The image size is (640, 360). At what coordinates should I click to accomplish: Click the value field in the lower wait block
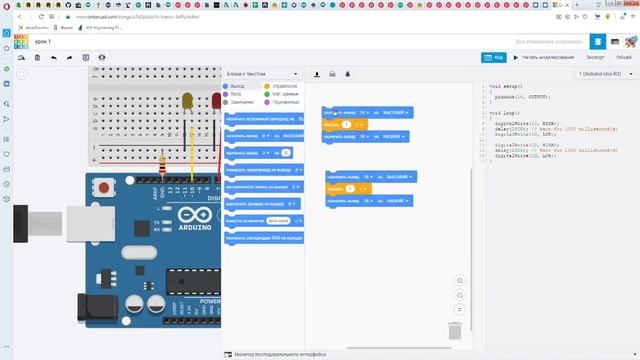pos(350,189)
